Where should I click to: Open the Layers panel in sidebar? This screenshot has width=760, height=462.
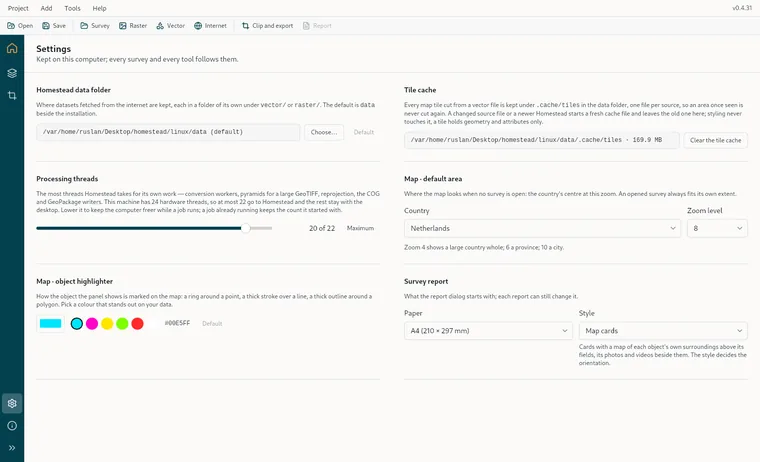pyautogui.click(x=12, y=73)
